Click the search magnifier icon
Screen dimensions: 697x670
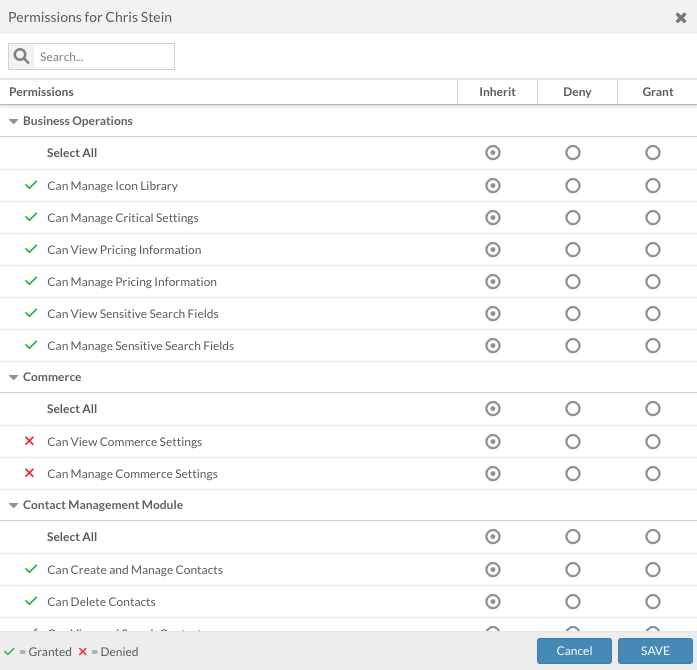(x=21, y=56)
